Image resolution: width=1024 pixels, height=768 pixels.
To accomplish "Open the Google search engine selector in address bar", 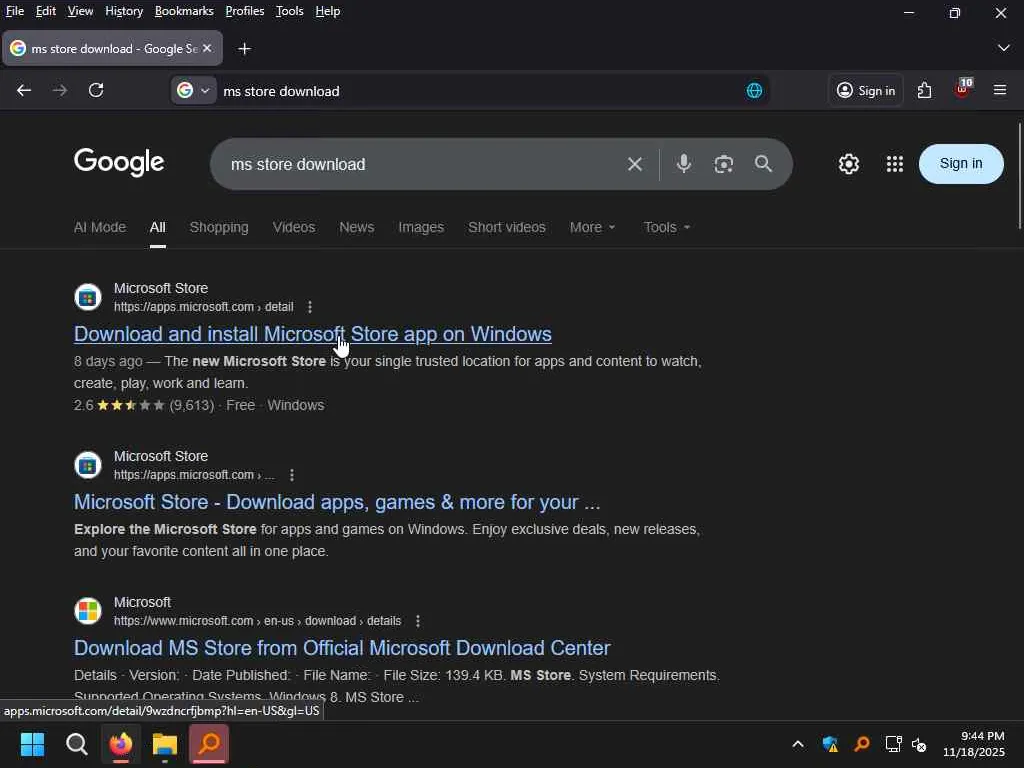I will point(193,90).
